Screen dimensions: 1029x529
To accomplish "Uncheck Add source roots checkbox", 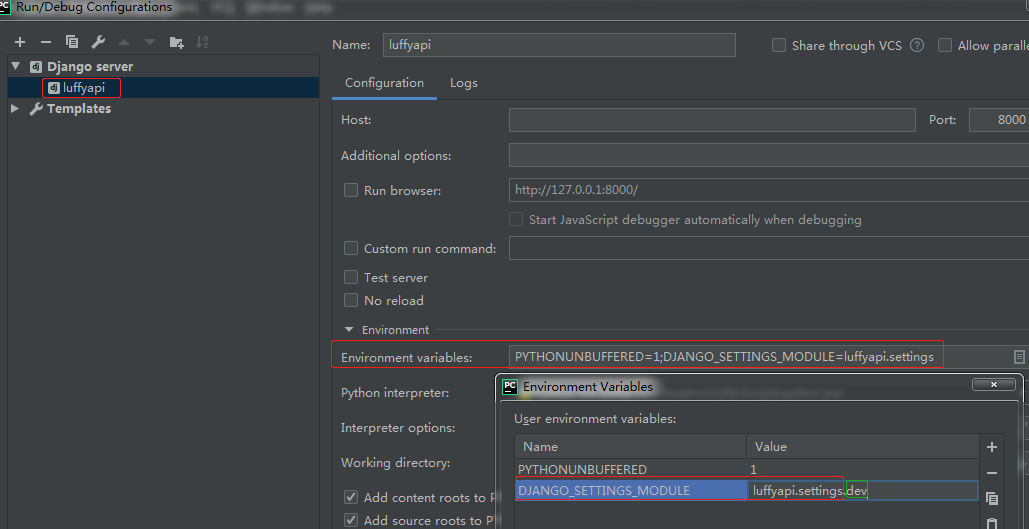I will (350, 520).
